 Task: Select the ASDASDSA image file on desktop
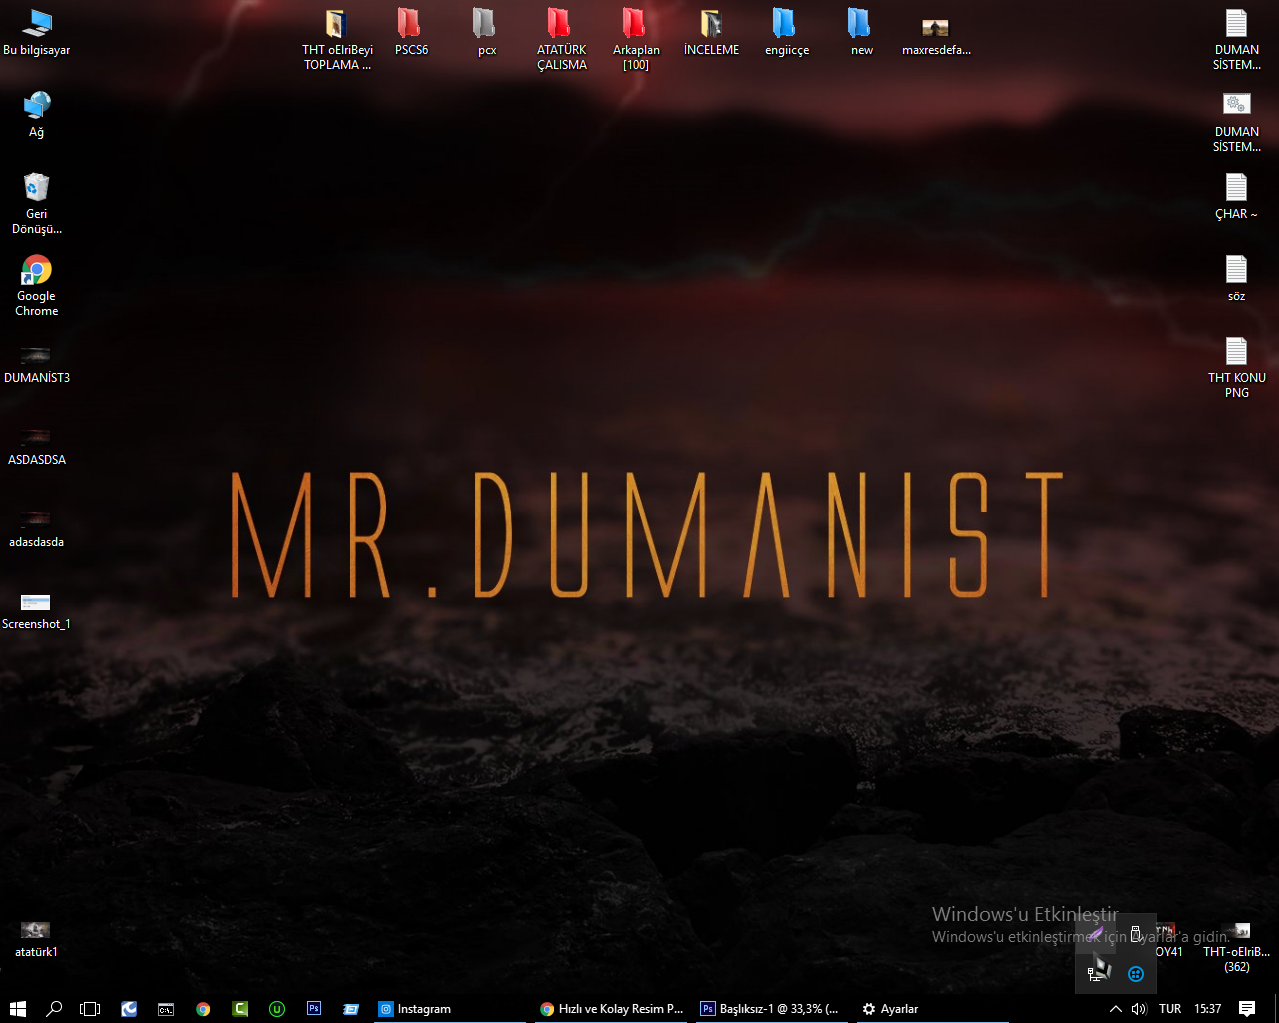pos(37,446)
